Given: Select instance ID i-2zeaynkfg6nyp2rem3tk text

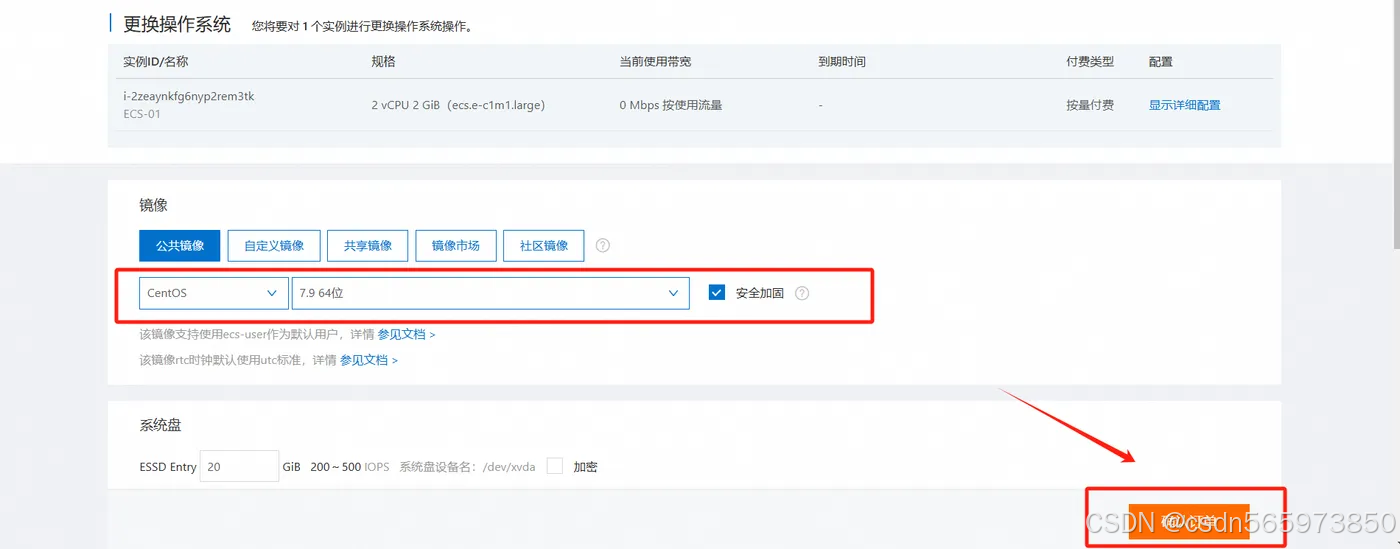Looking at the screenshot, I should click(189, 96).
